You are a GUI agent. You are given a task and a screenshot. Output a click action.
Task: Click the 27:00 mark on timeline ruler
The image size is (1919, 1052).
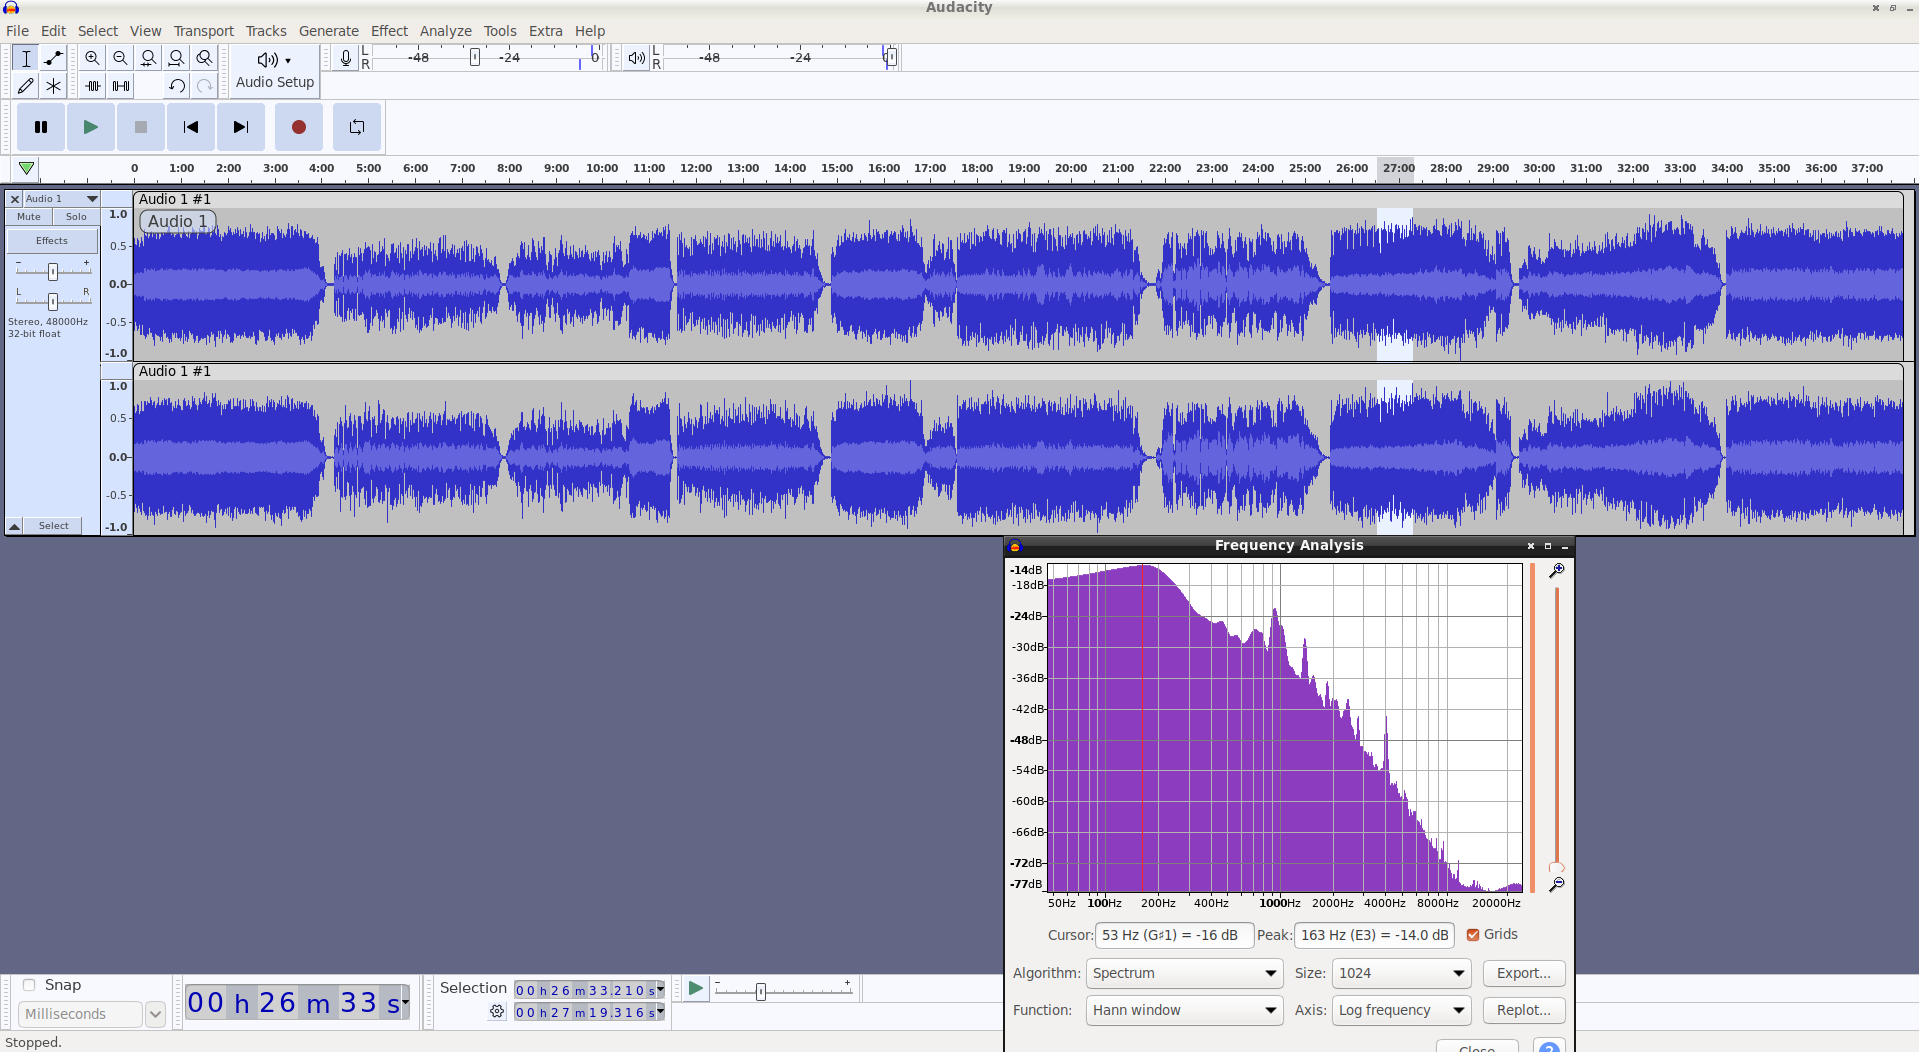coord(1398,168)
